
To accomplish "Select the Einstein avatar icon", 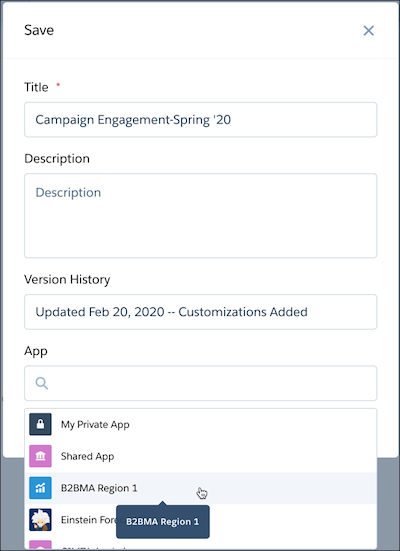I will [40, 519].
